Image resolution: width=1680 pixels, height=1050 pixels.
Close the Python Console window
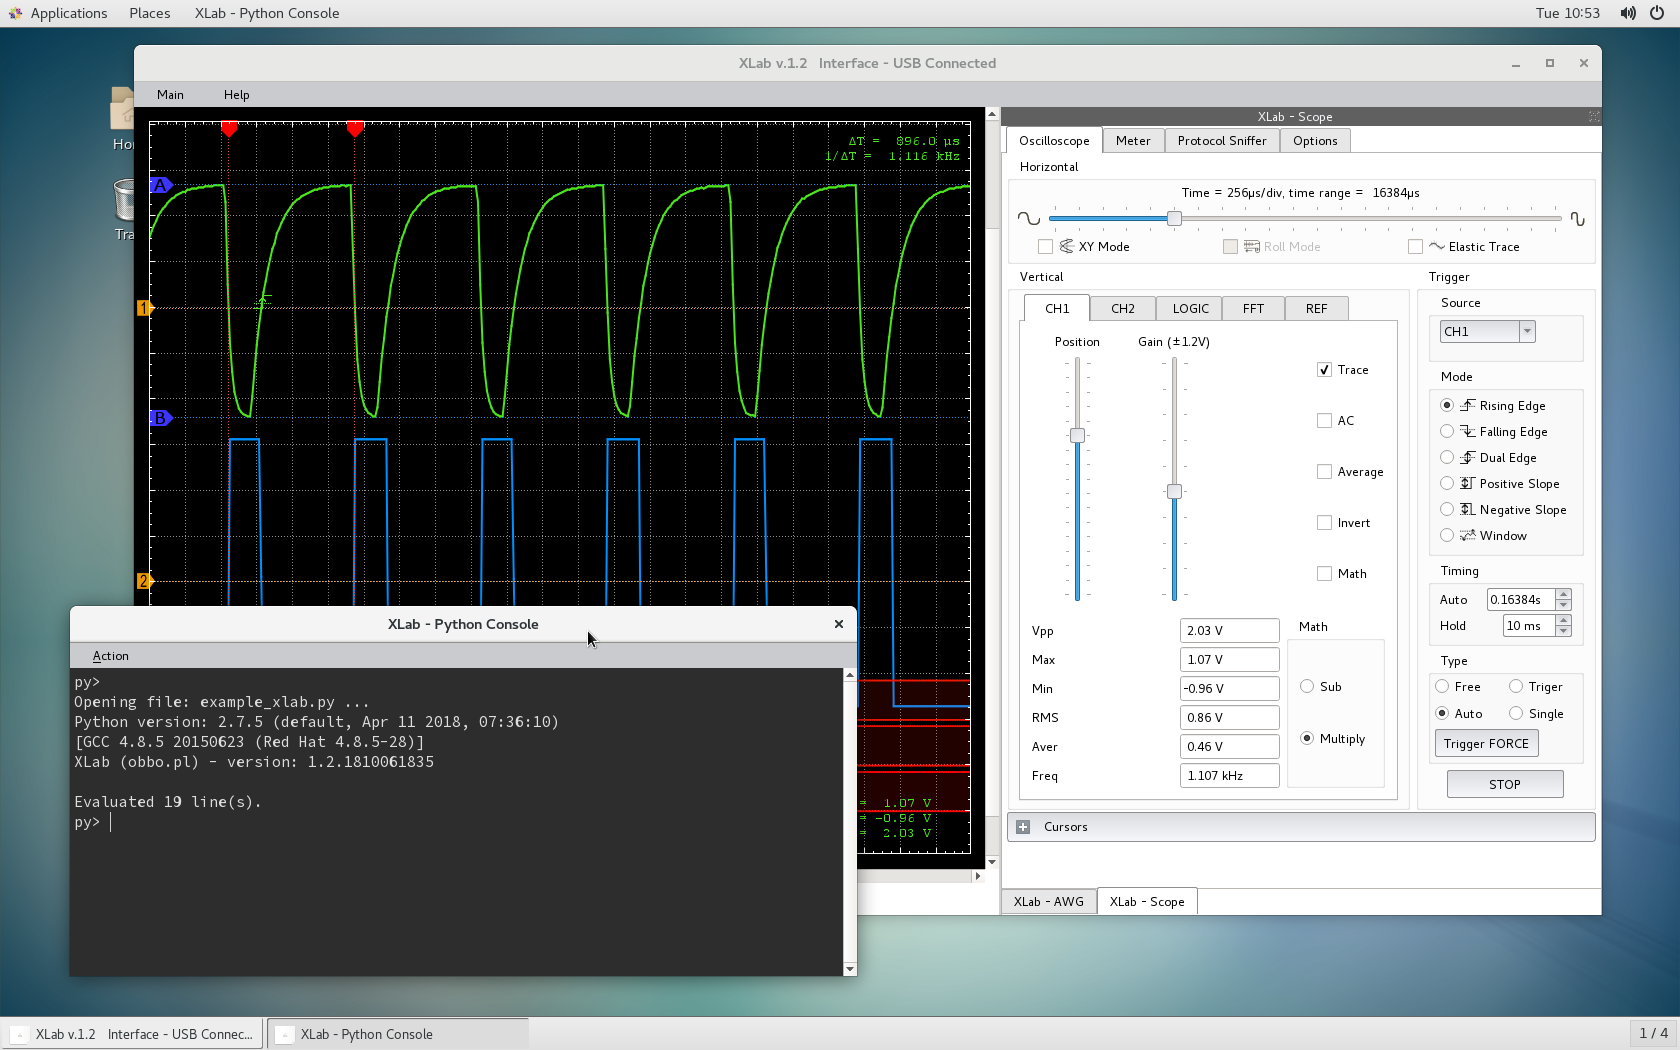839,624
